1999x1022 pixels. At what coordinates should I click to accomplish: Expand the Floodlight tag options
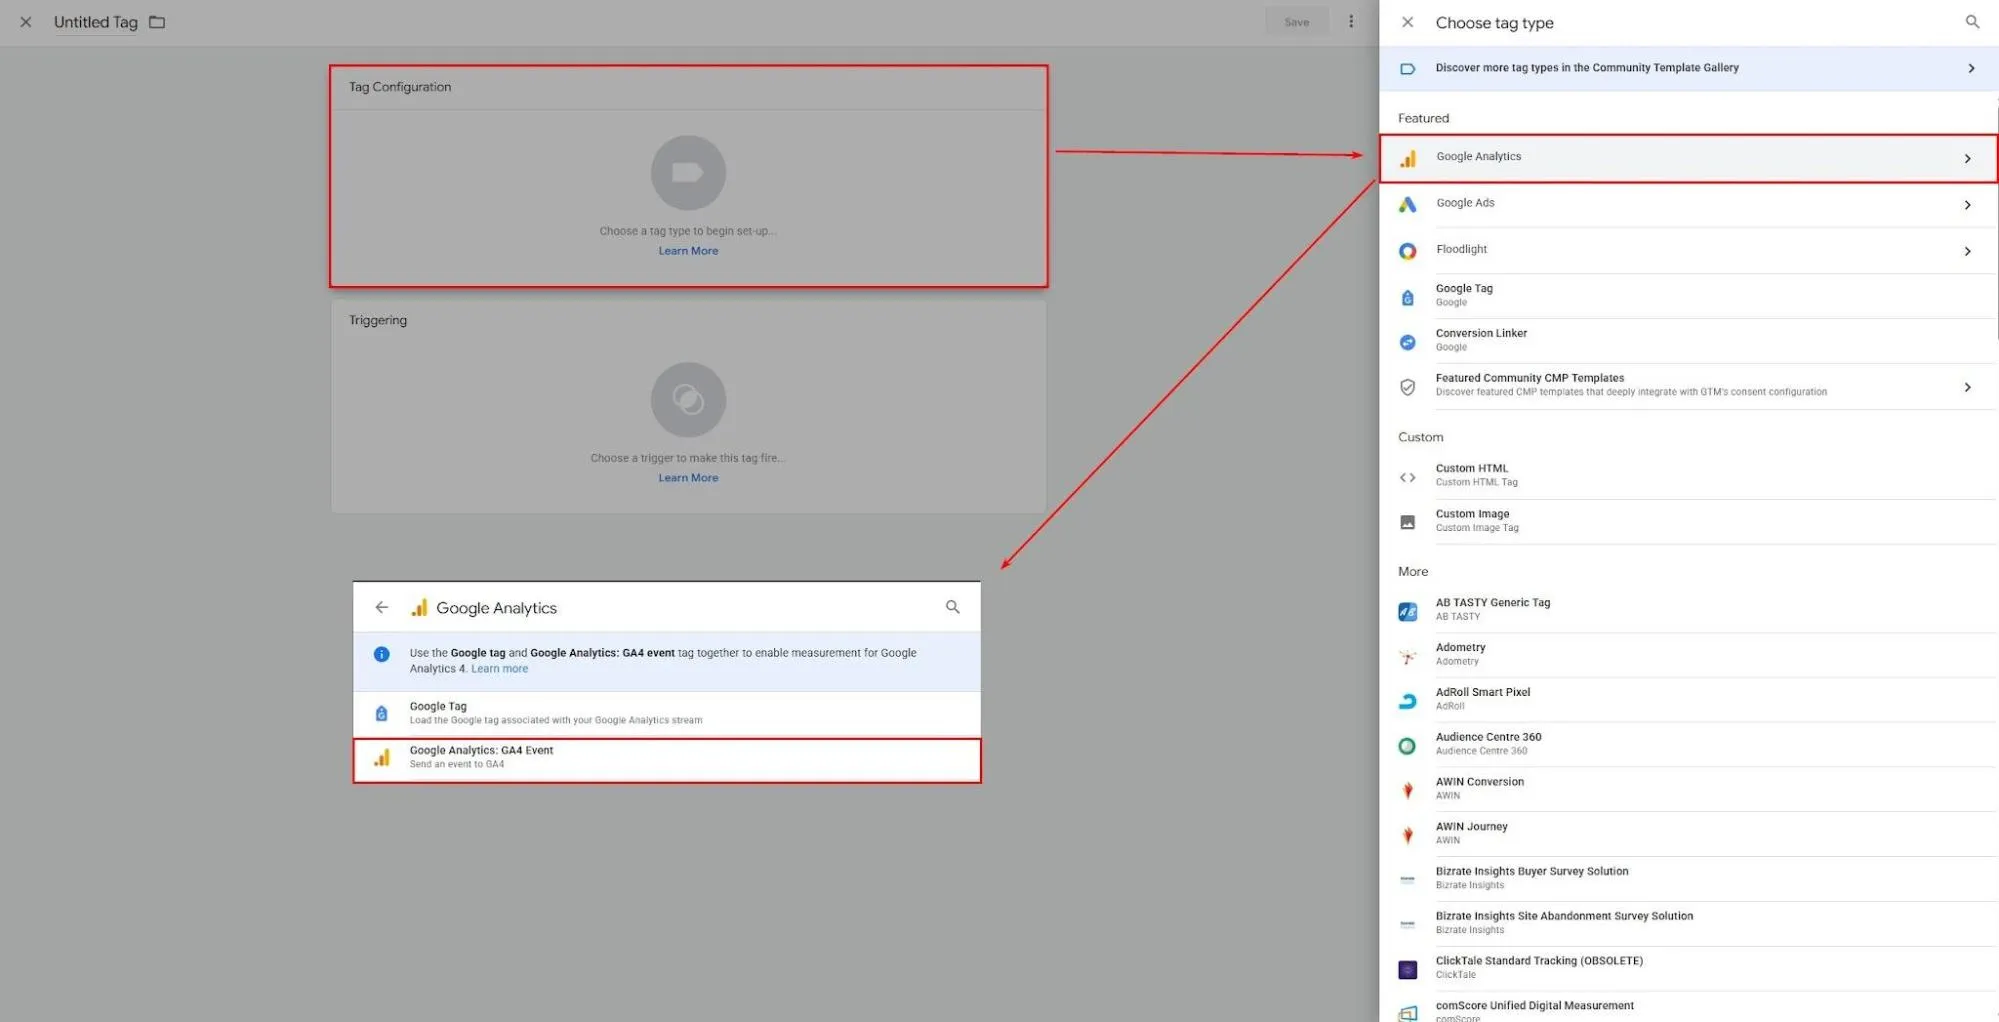click(x=1966, y=251)
